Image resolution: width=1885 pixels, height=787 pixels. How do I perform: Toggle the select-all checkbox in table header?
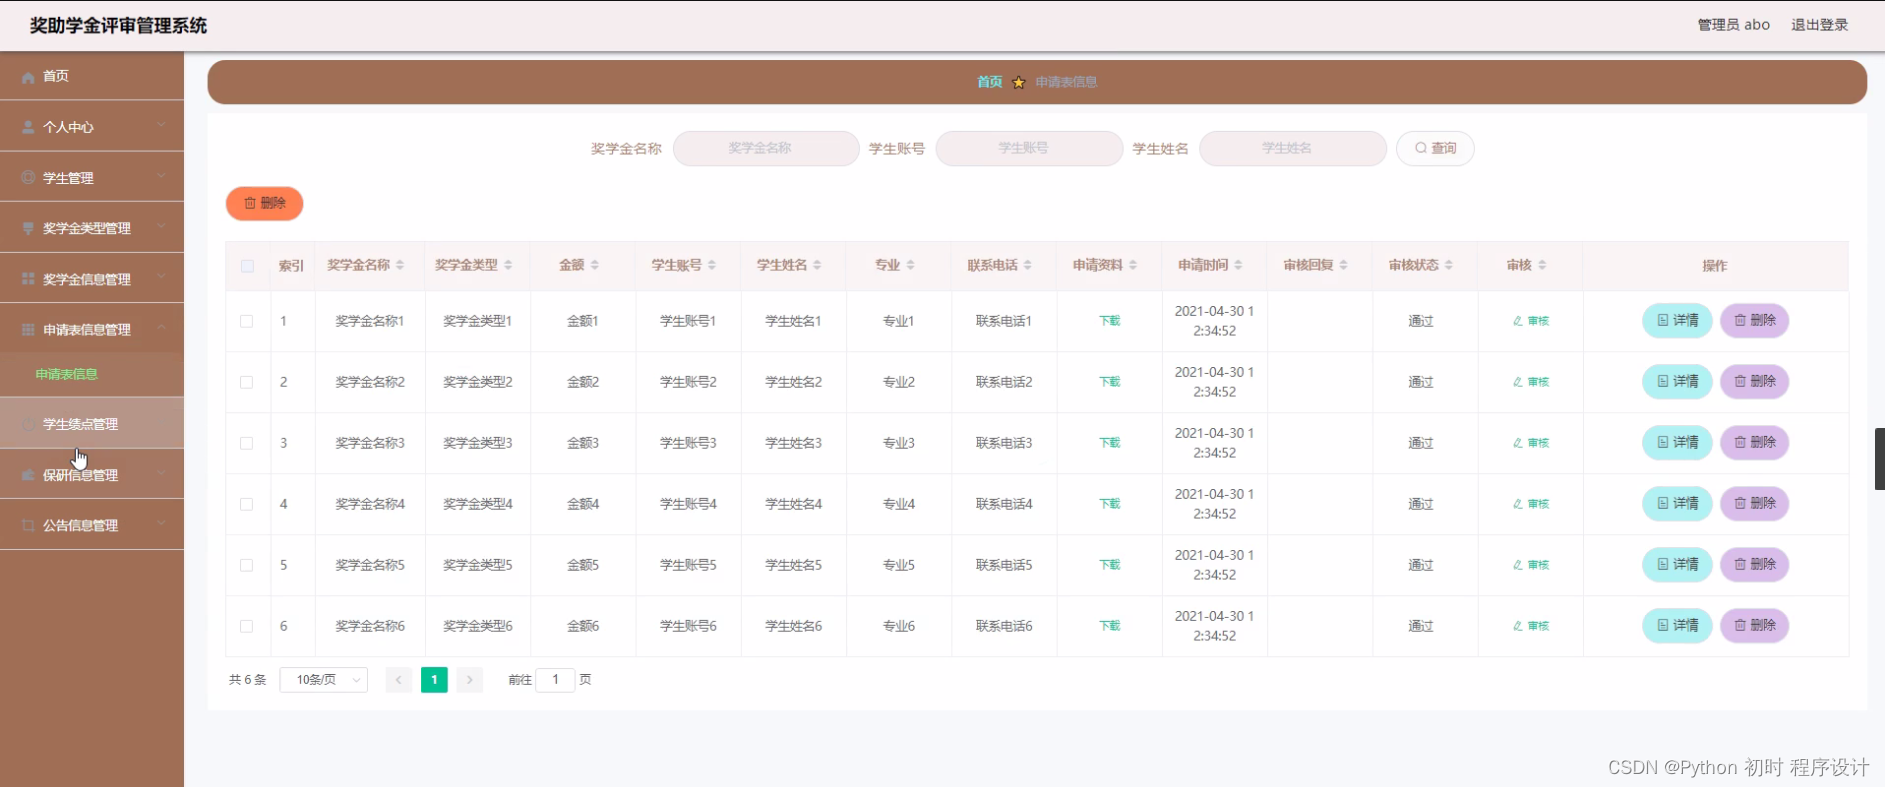(247, 266)
